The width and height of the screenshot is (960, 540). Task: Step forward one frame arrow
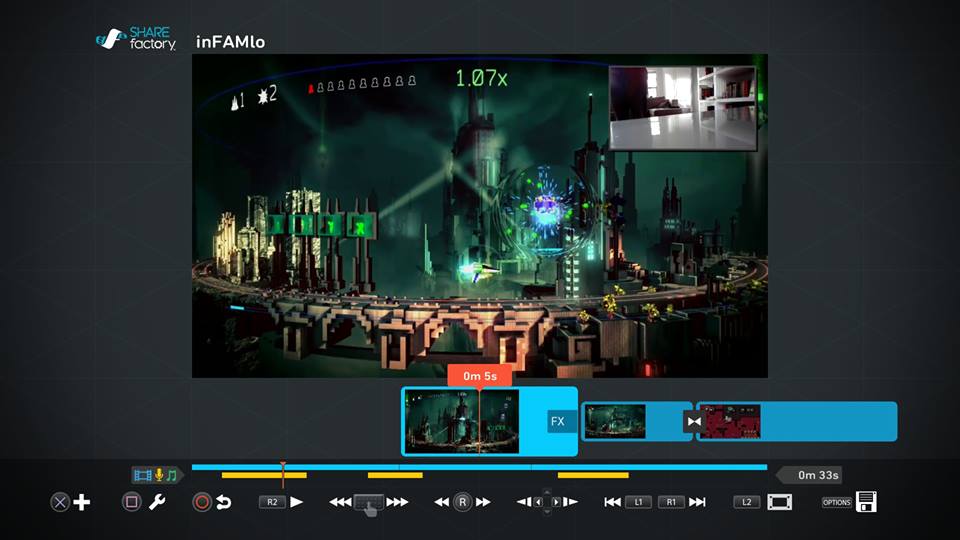(571, 502)
